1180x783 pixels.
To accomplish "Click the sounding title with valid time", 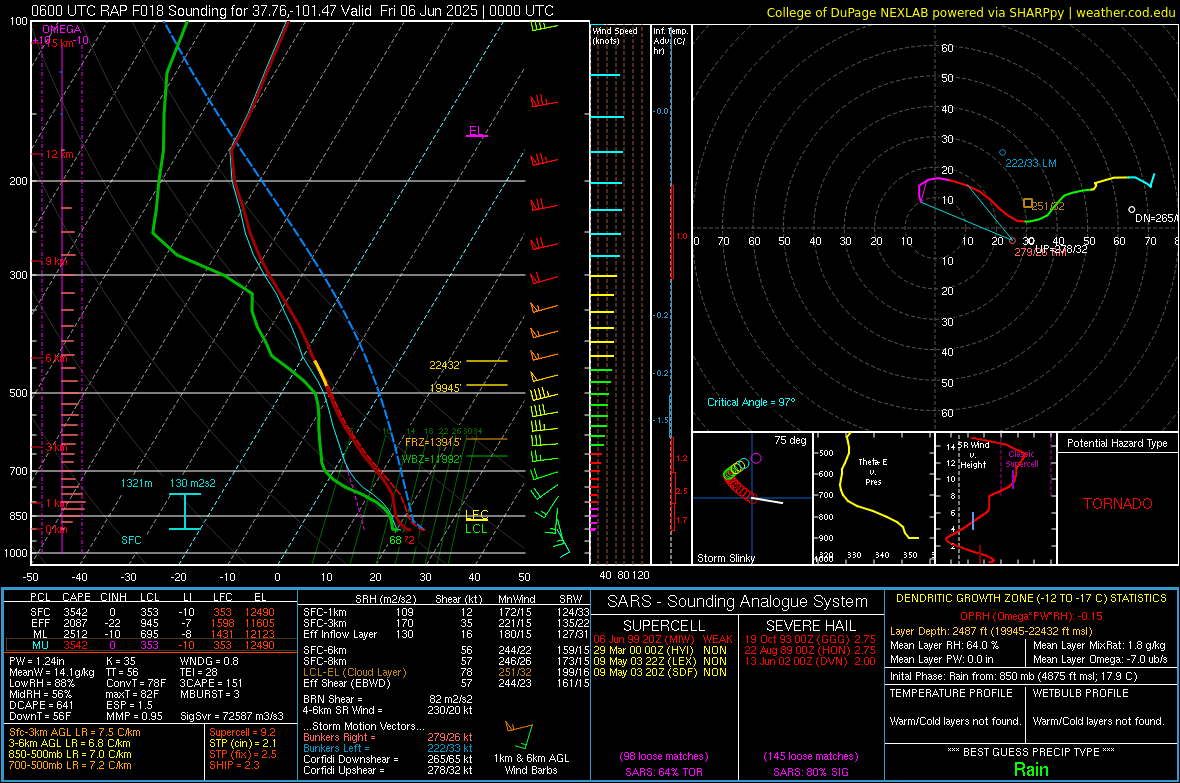I will point(292,11).
